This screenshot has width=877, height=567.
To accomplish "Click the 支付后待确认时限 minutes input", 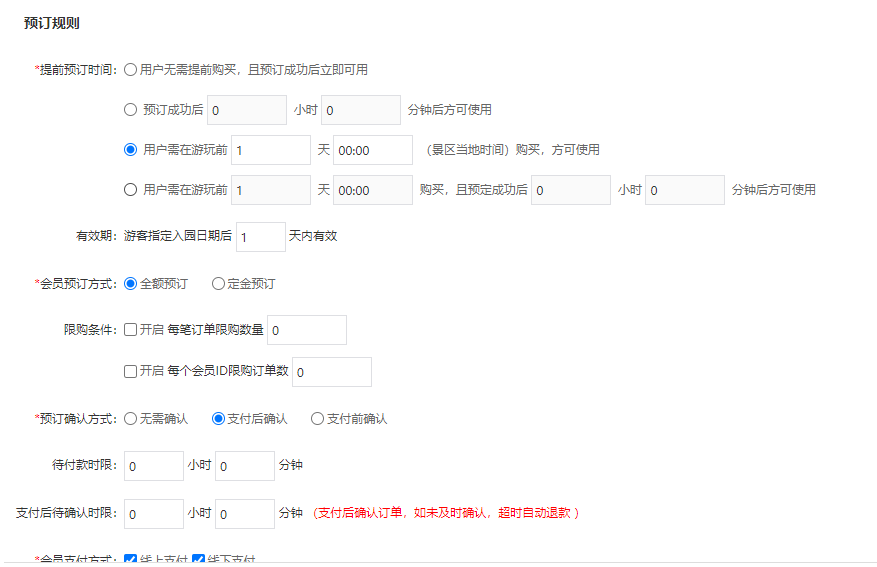I will [244, 514].
